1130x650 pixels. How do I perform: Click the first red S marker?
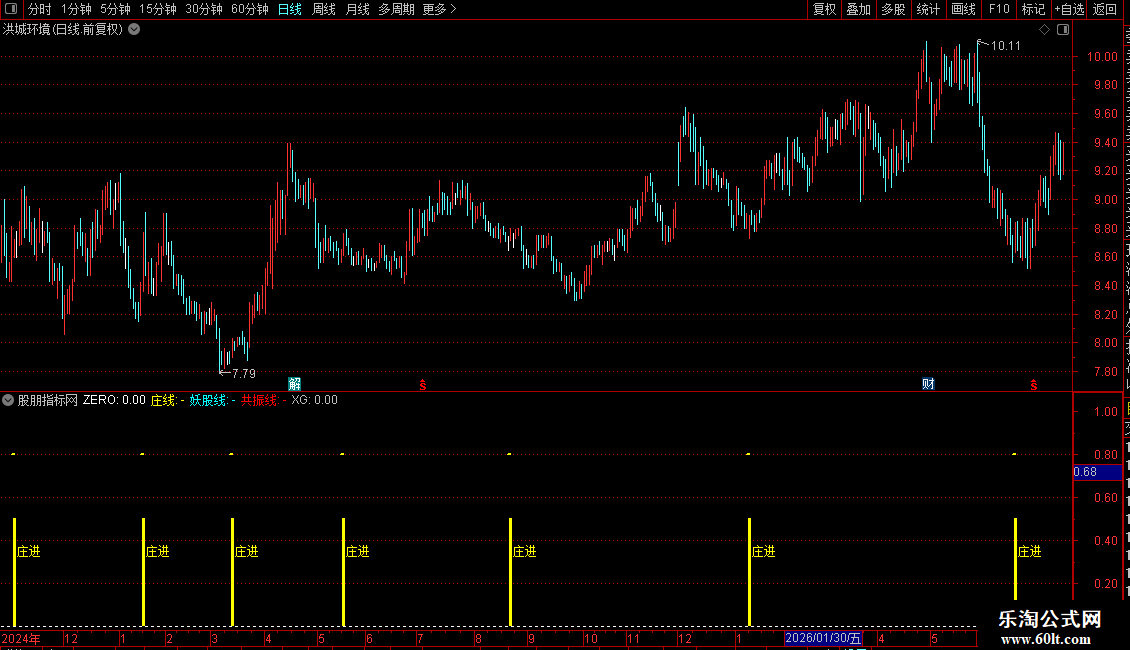[423, 385]
